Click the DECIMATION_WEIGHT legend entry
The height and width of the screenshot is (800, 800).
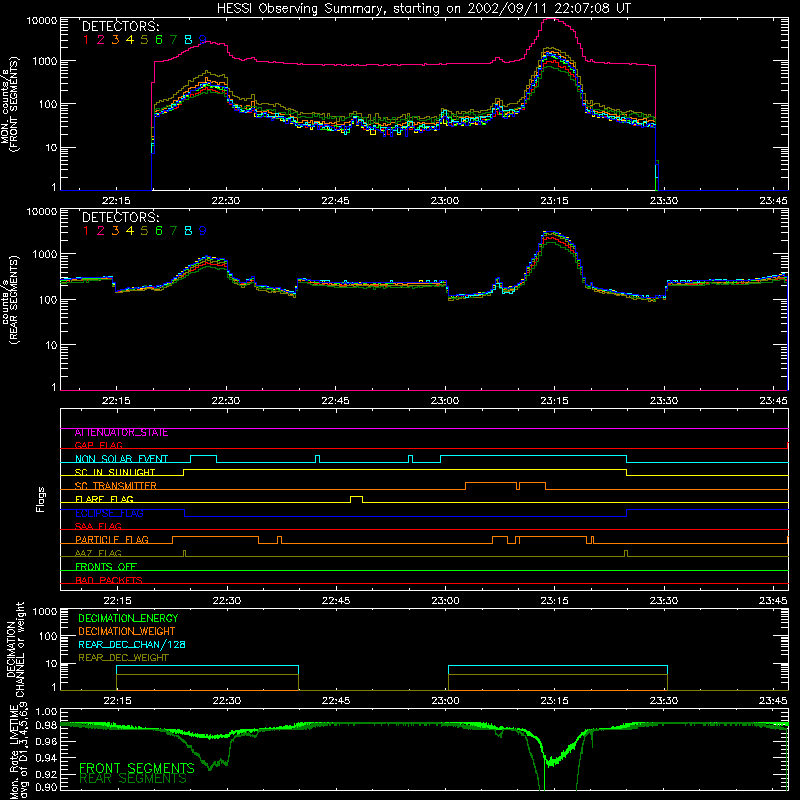coord(127,631)
